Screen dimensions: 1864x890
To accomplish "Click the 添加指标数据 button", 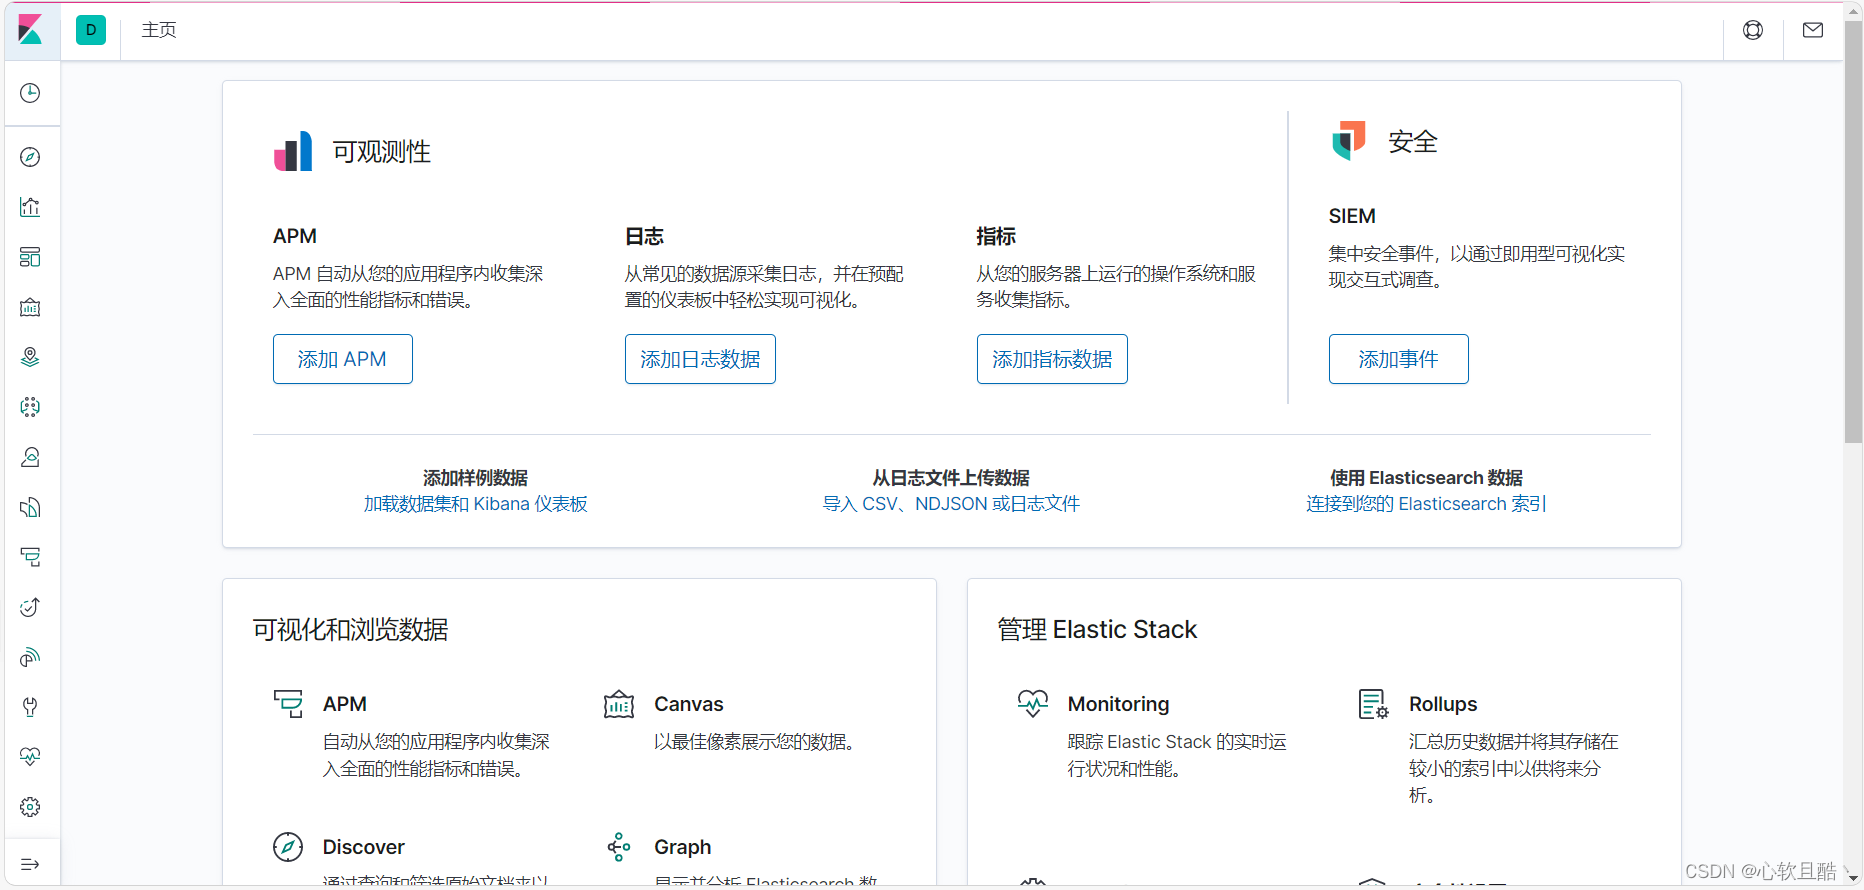I will (x=1052, y=359).
